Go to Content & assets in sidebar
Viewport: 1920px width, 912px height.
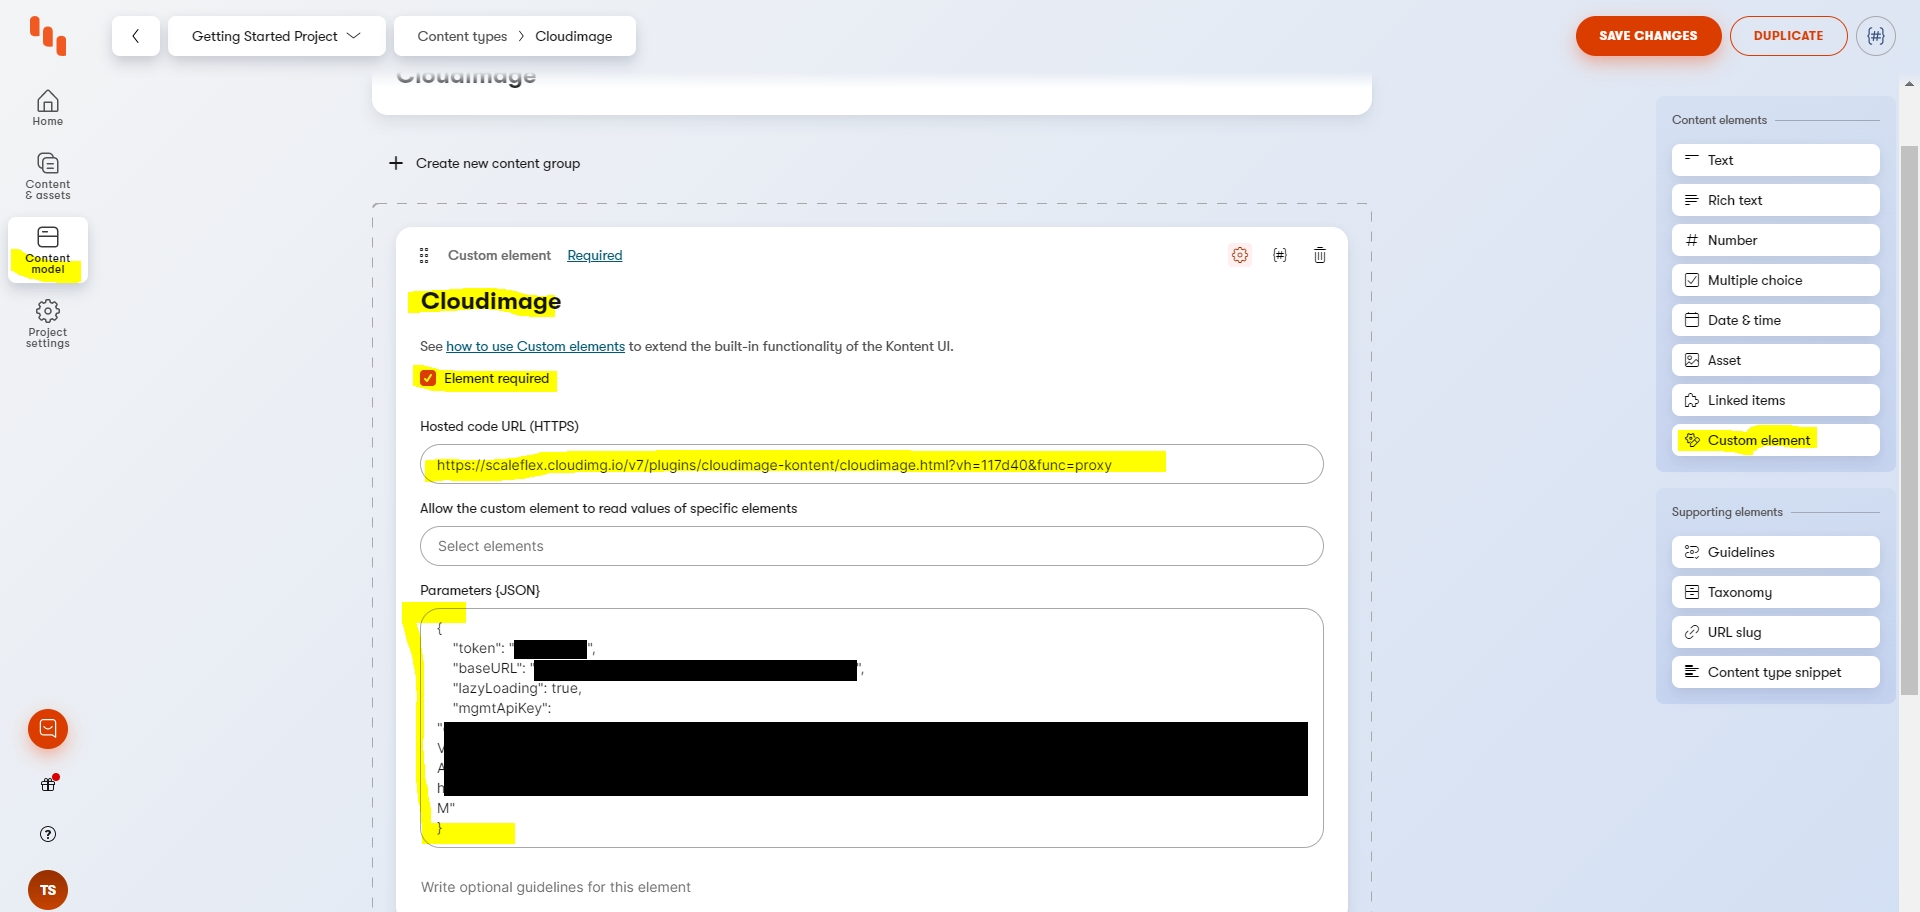click(x=48, y=175)
